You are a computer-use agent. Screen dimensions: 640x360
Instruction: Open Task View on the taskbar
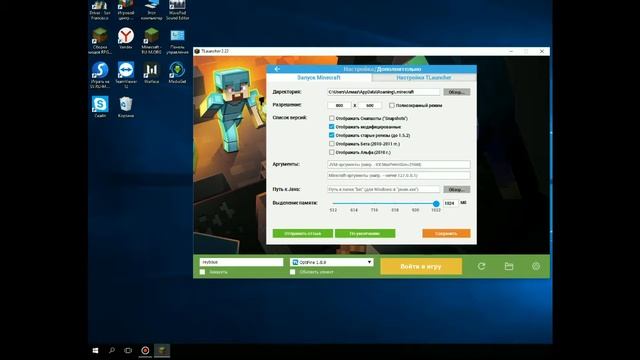pyautogui.click(x=128, y=350)
